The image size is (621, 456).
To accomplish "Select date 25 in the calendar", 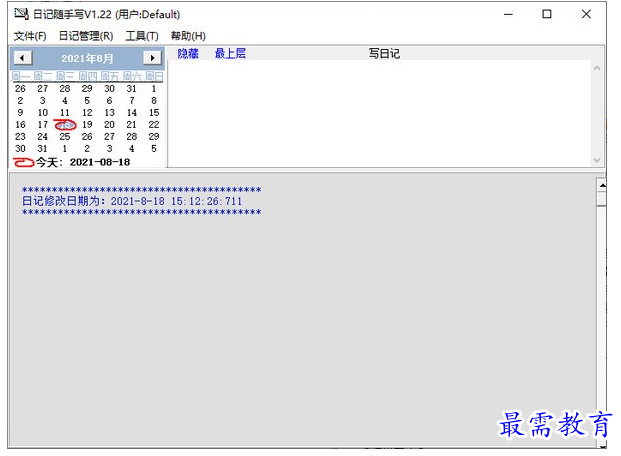I will coord(65,137).
